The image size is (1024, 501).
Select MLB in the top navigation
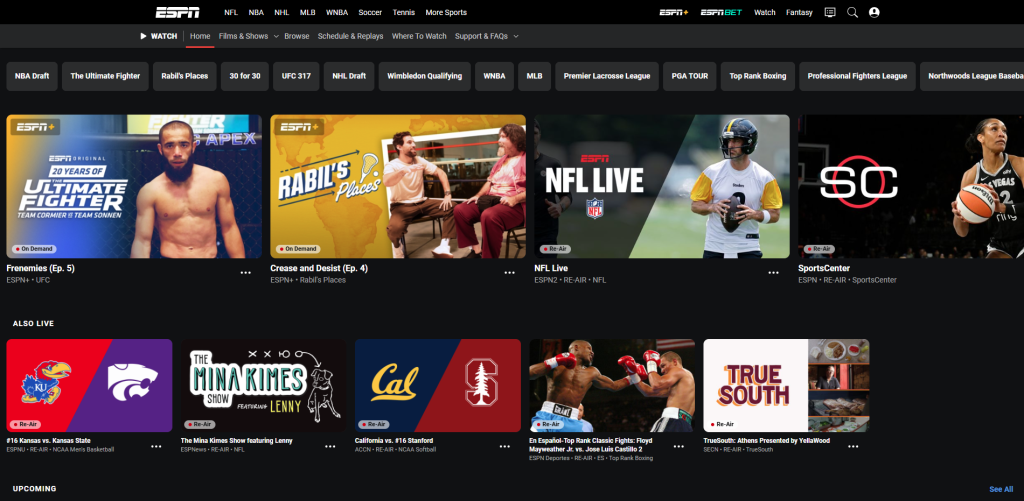[308, 12]
